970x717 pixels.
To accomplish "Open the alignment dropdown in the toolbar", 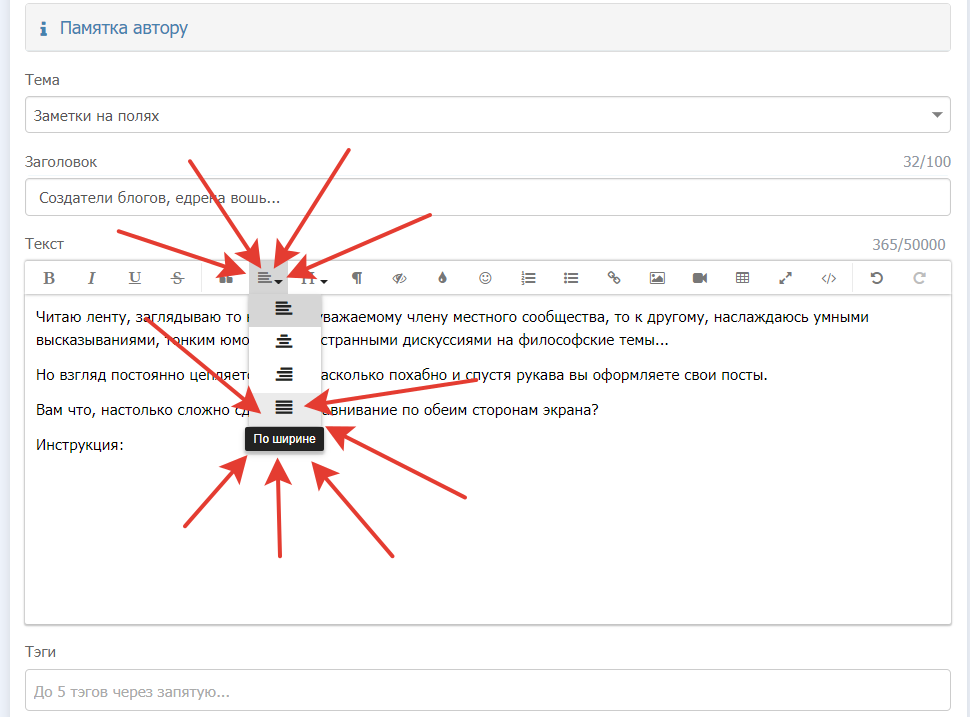I will [x=269, y=278].
